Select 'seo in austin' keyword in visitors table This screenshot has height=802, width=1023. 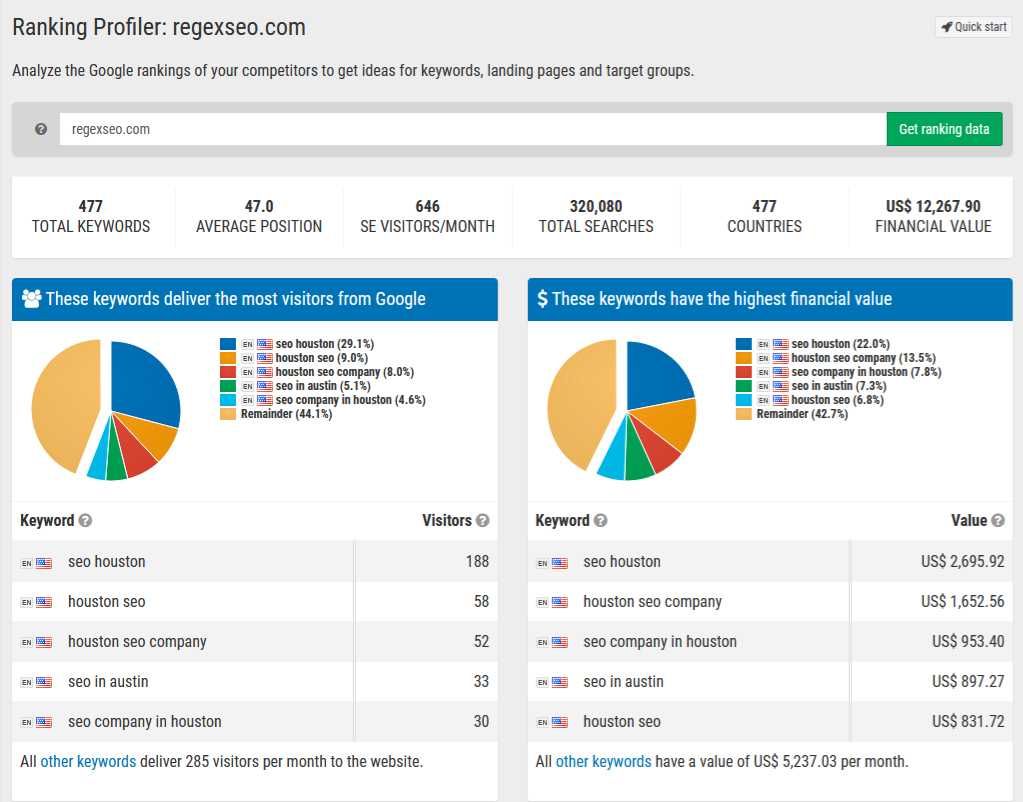pos(108,682)
